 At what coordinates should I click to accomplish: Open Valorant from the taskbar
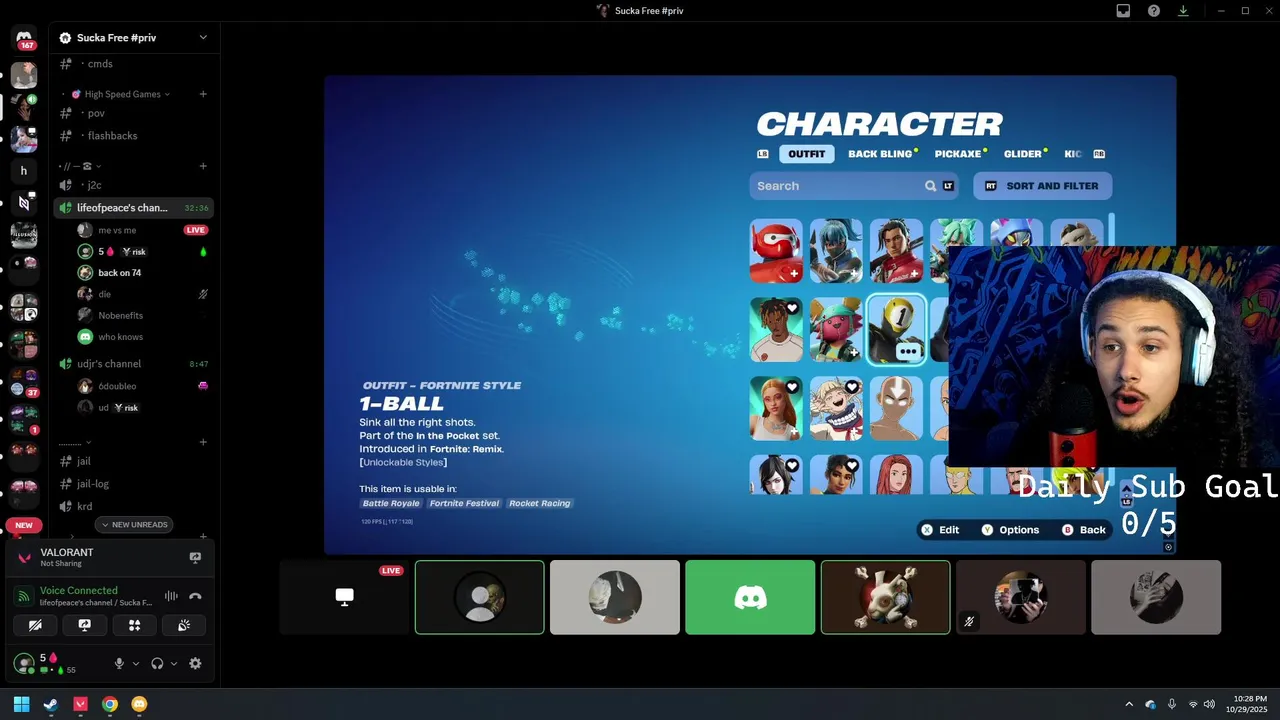coord(80,704)
